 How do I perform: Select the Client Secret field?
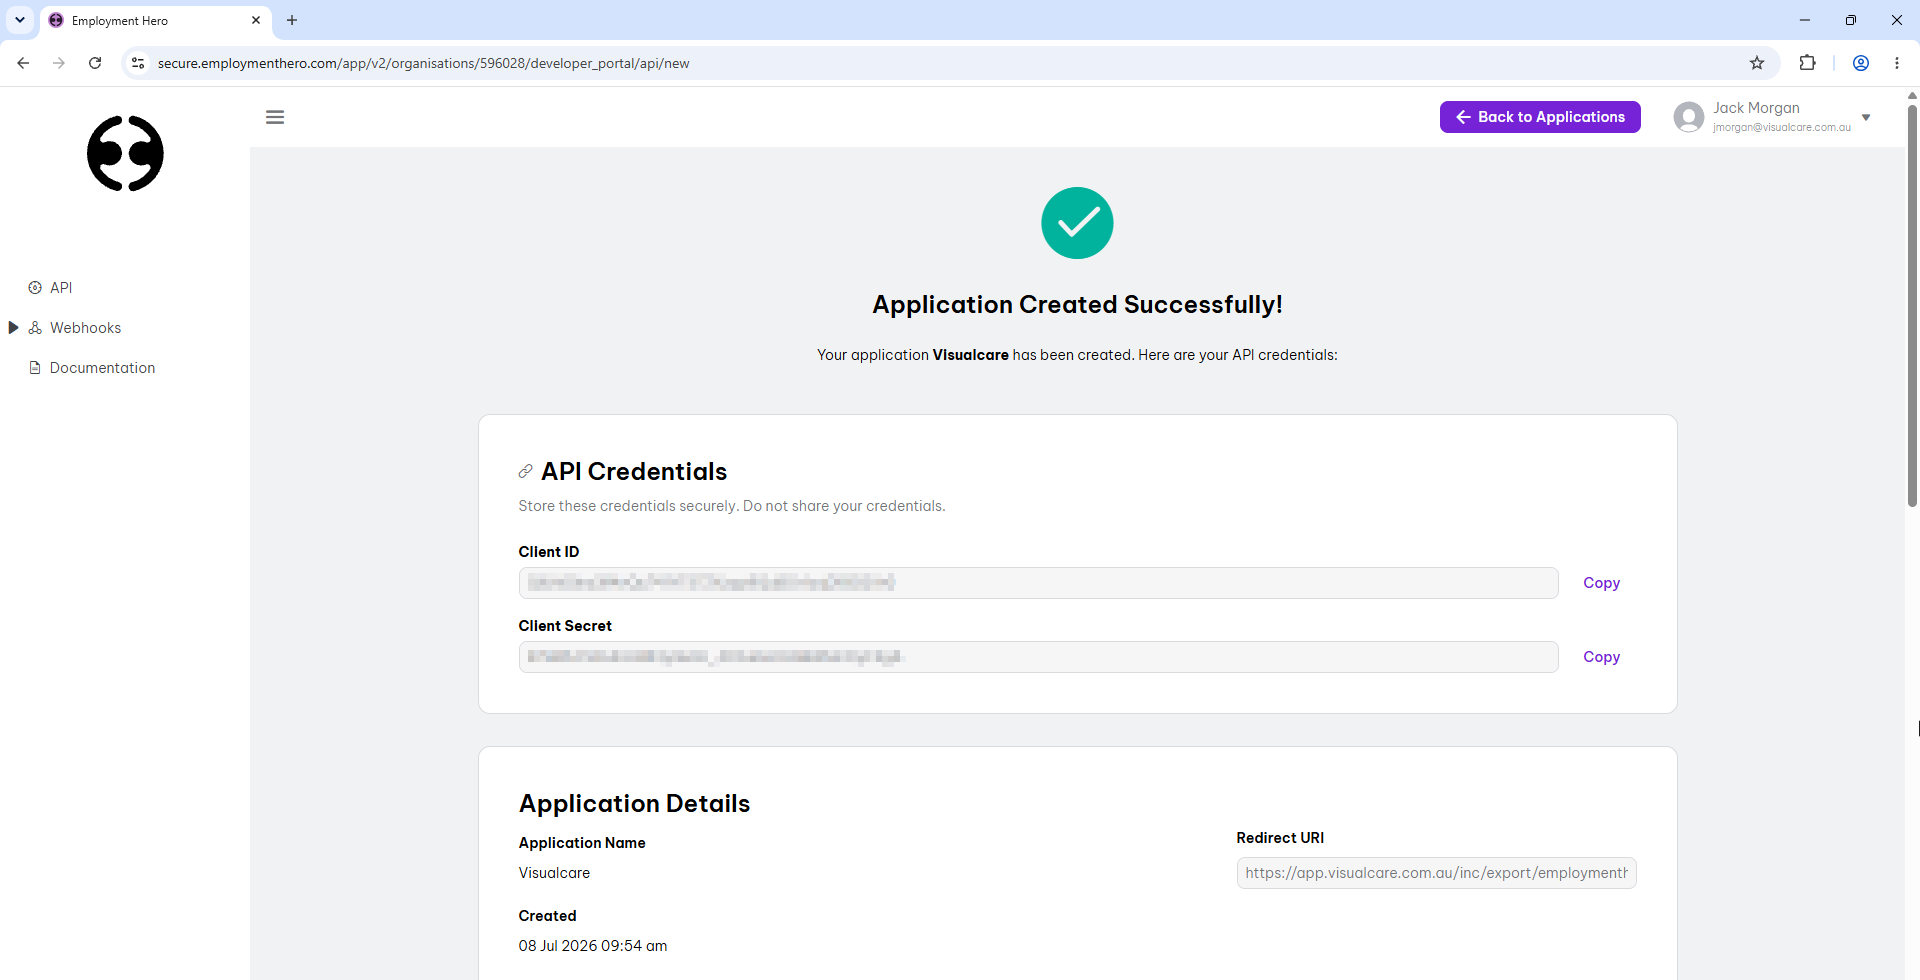pyautogui.click(x=1038, y=657)
